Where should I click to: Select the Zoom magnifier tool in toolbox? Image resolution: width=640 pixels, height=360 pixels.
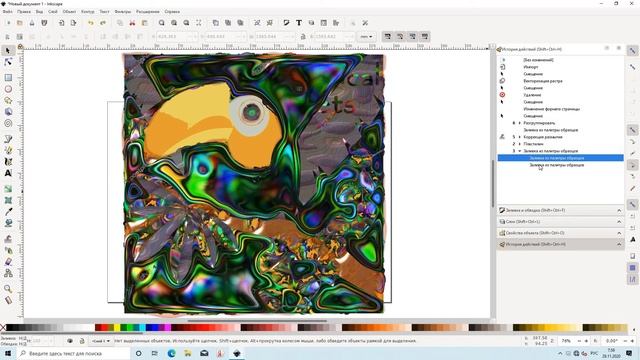click(x=8, y=289)
